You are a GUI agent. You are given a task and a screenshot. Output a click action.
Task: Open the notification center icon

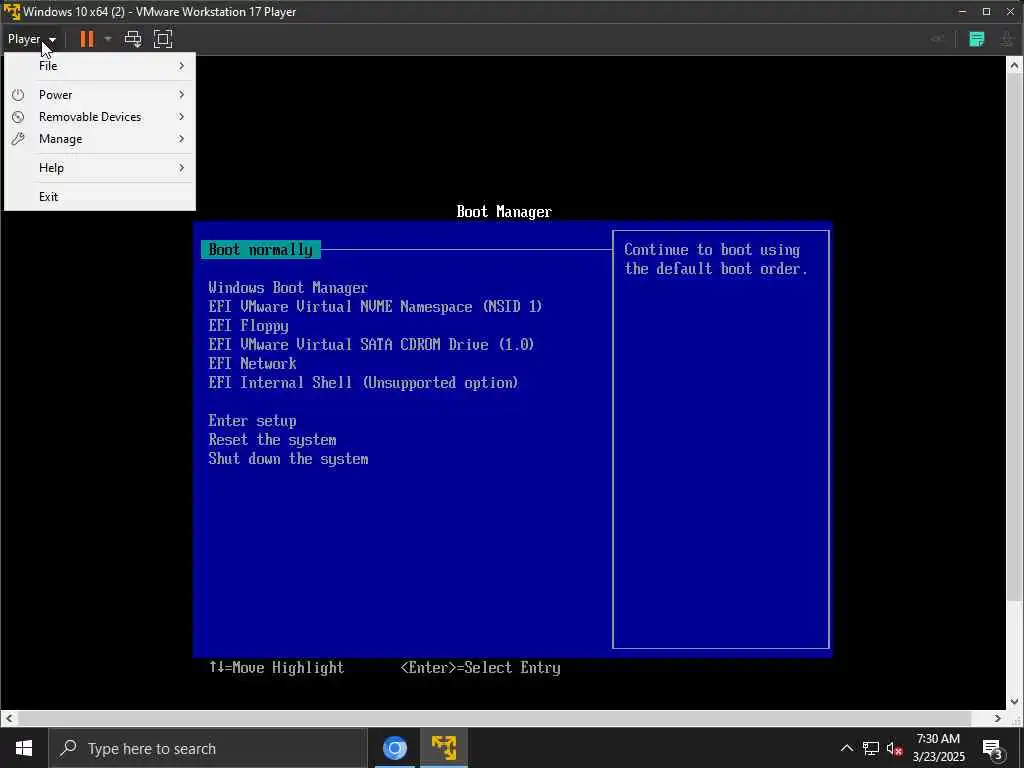[x=993, y=749]
